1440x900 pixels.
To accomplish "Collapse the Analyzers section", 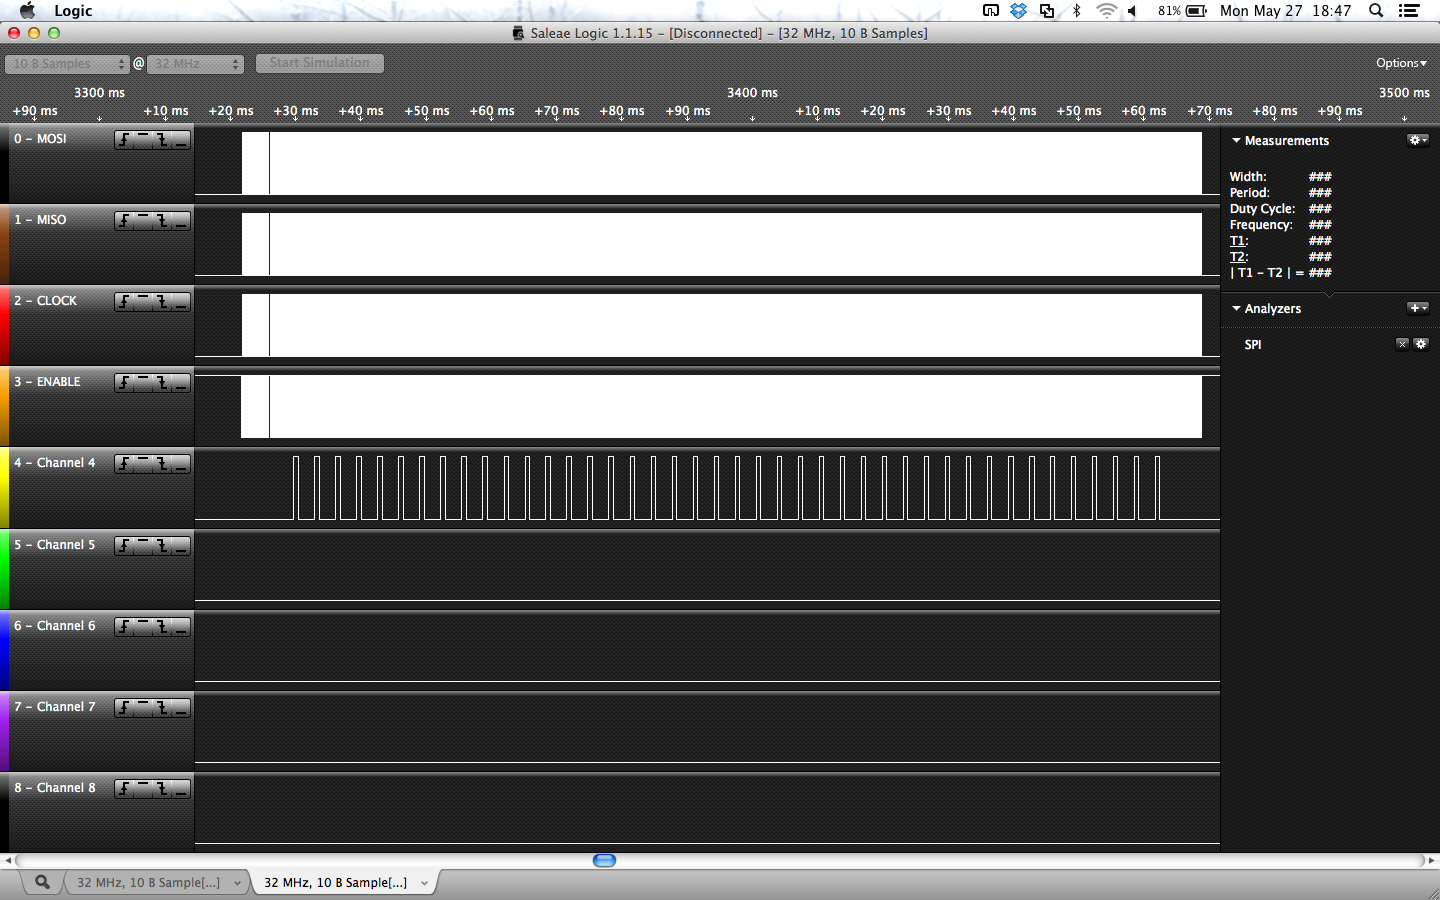I will tap(1237, 309).
